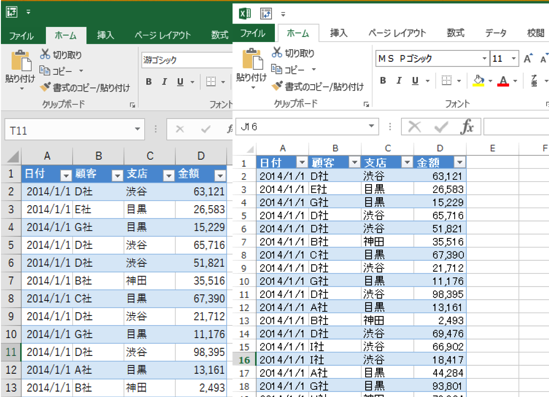The height and width of the screenshot is (397, 549).
Task: Open Name Box dropdown showing J16
Action: (x=371, y=126)
